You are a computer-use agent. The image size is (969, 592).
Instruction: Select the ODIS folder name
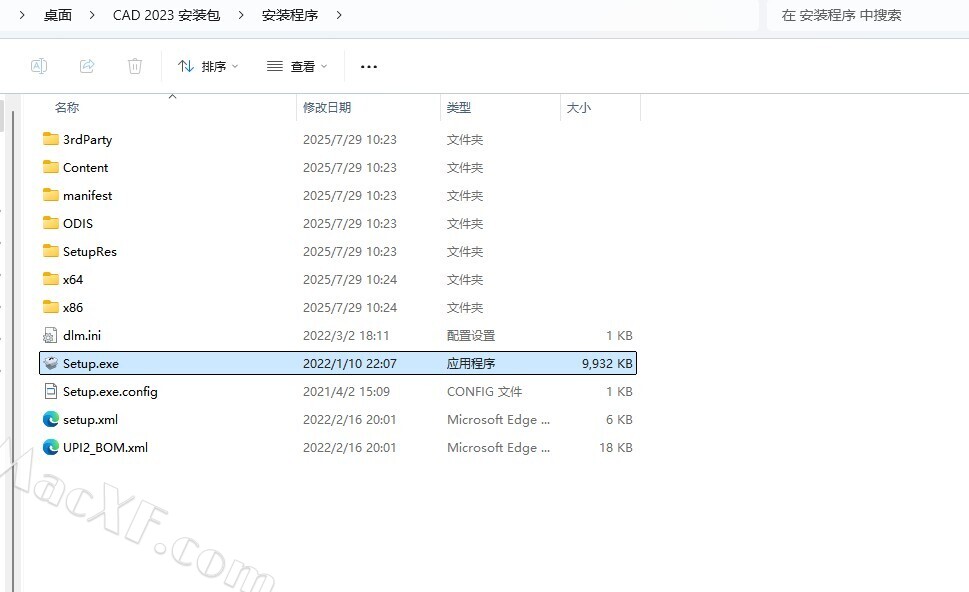click(78, 224)
